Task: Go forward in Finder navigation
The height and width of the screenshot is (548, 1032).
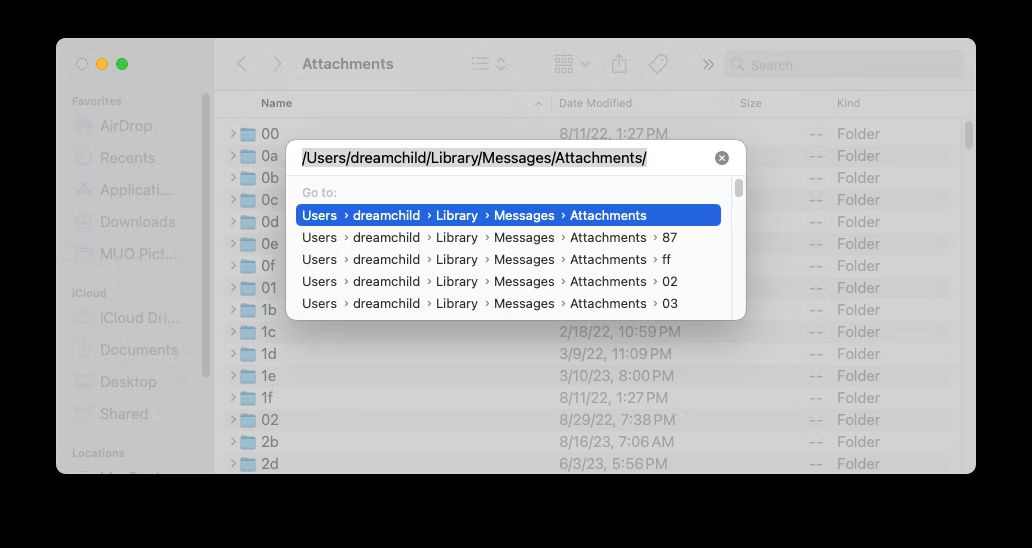Action: (277, 64)
